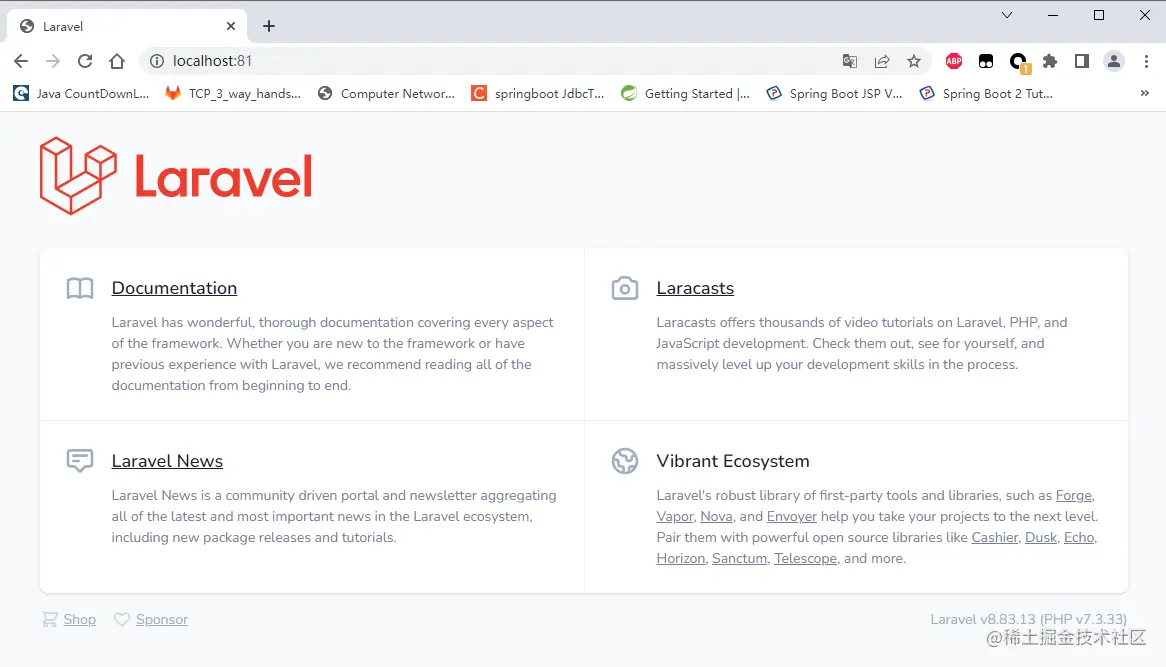Reload the localhost page
The image size is (1166, 667).
tap(85, 61)
